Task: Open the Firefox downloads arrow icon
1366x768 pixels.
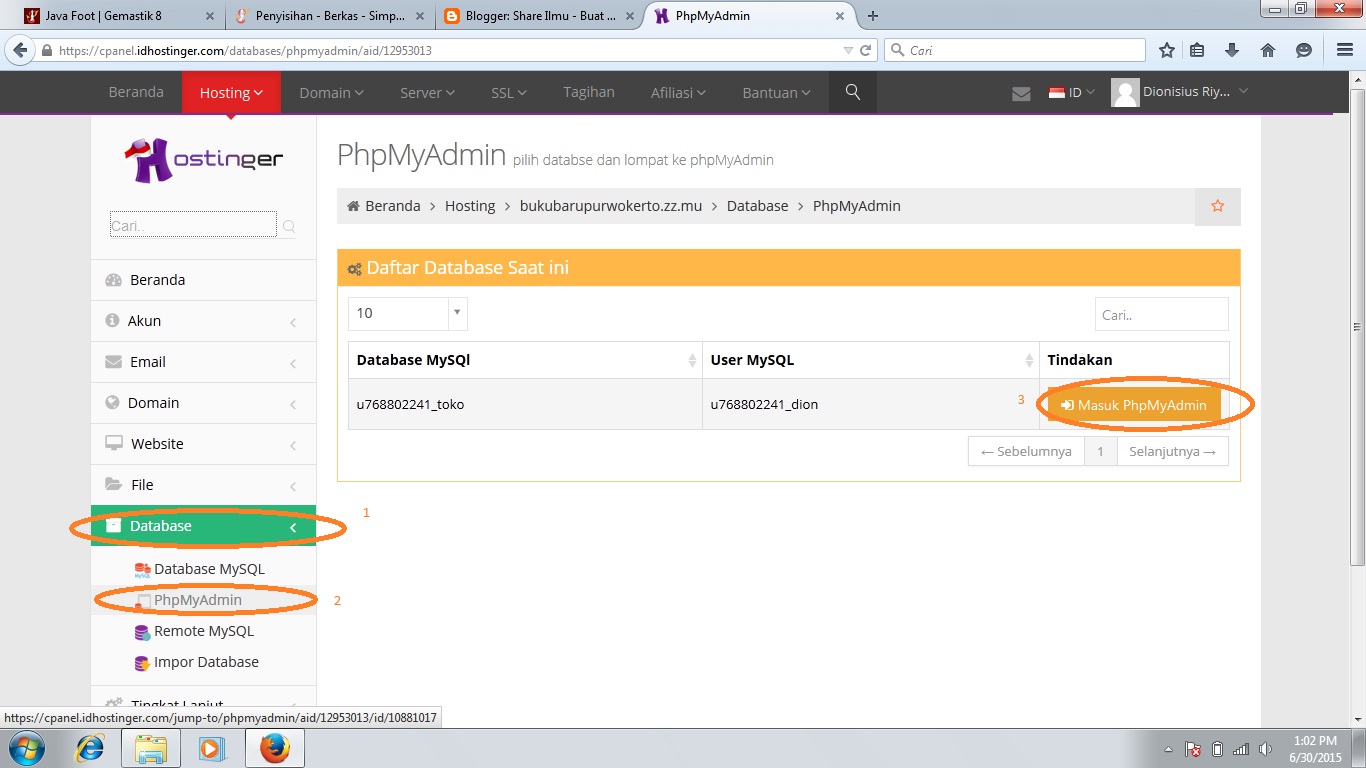Action: [x=1232, y=50]
